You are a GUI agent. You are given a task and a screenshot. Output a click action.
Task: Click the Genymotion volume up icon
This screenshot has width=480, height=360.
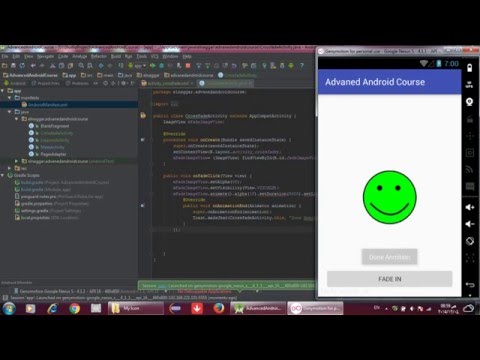tap(470, 207)
